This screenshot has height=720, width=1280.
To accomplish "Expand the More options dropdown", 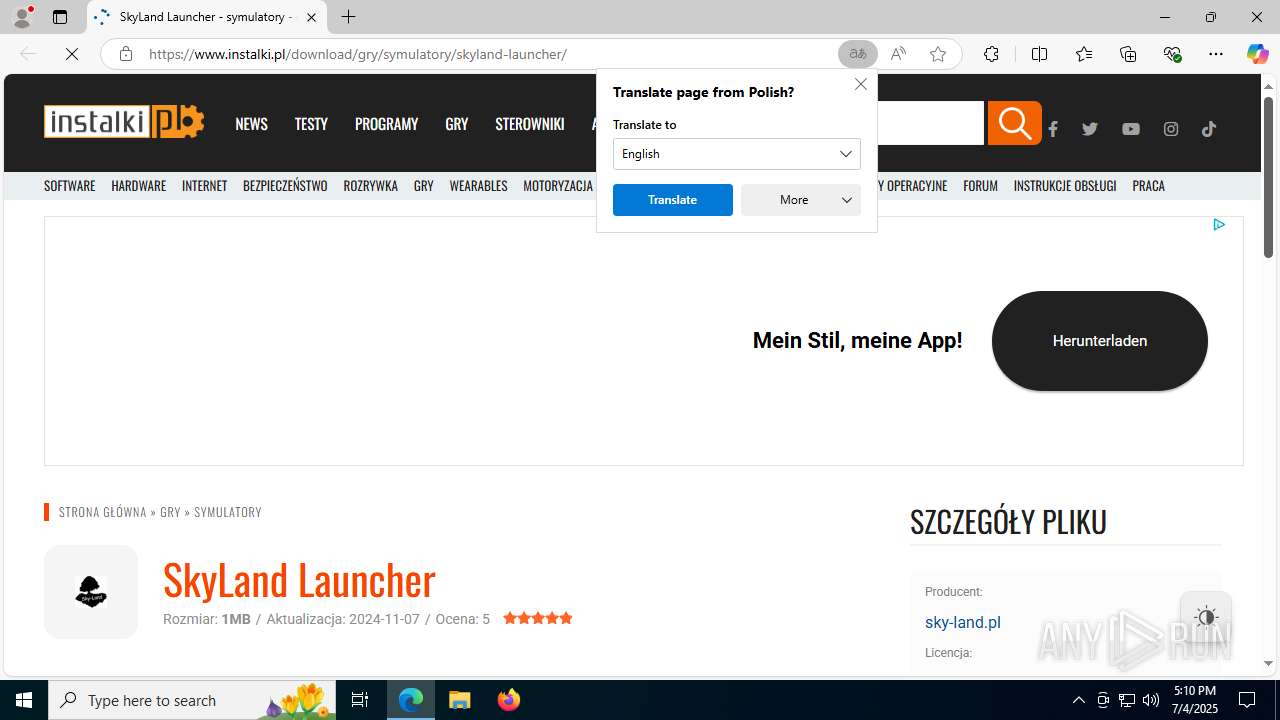I will tap(801, 200).
